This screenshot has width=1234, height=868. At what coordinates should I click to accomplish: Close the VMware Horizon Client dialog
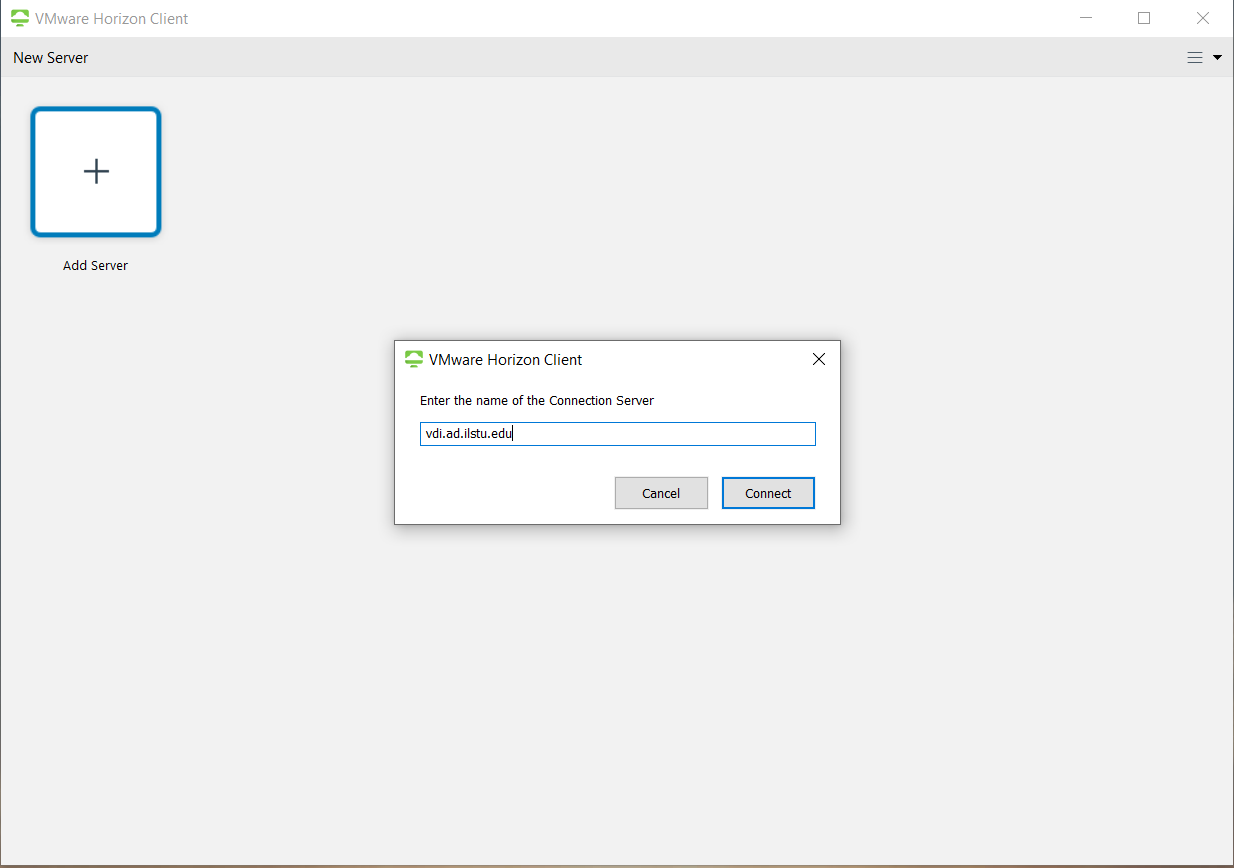pos(819,359)
